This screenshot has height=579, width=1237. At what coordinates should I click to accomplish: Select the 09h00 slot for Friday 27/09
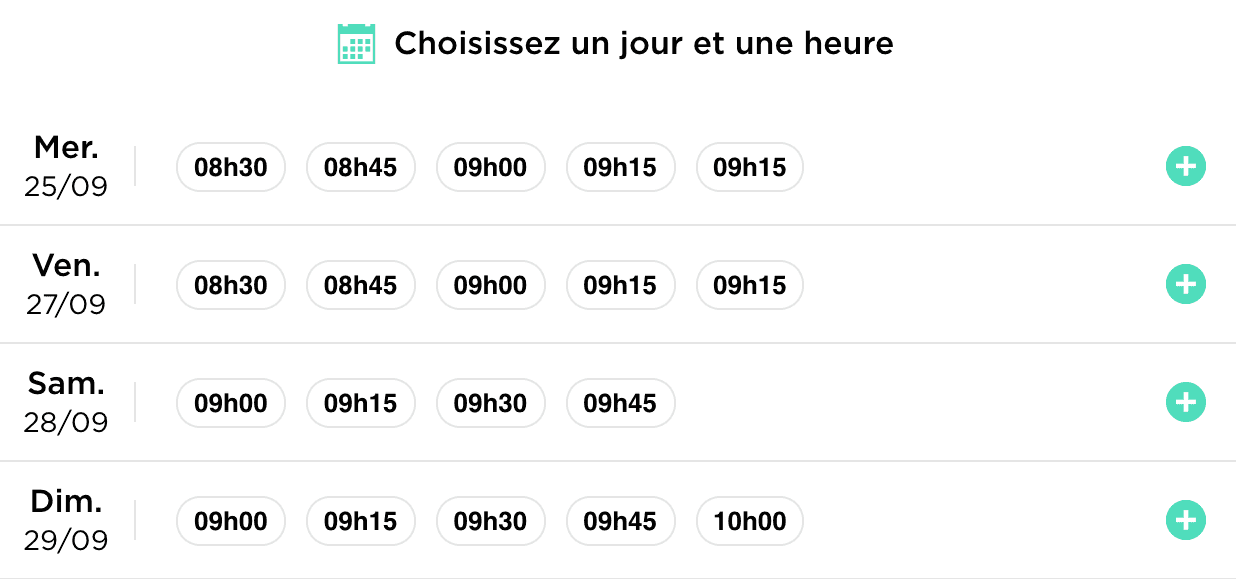tap(491, 285)
